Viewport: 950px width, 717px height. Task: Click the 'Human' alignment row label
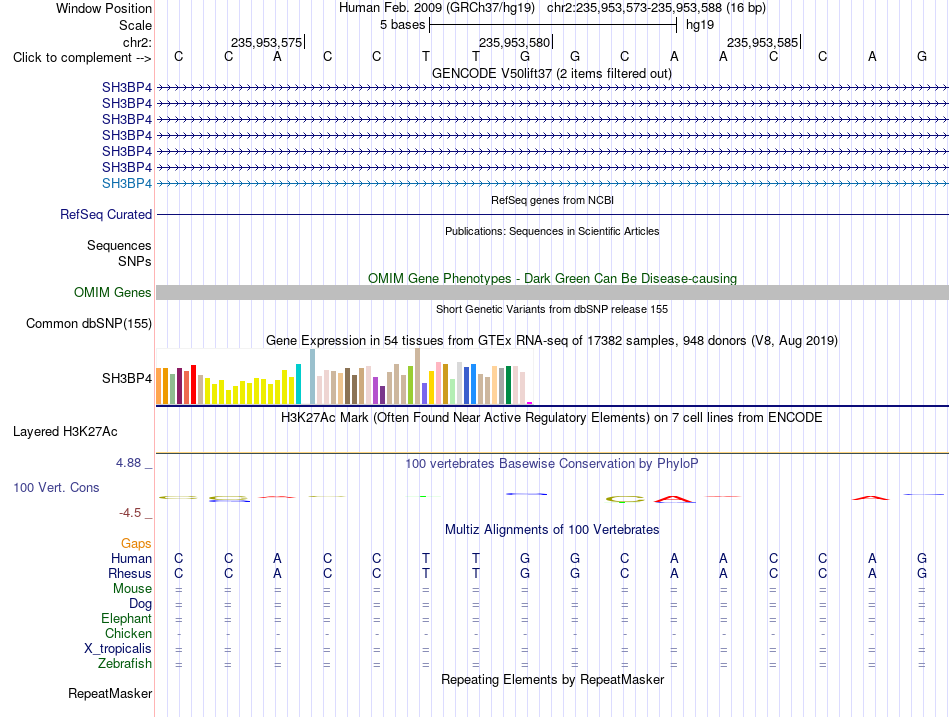(x=131, y=559)
